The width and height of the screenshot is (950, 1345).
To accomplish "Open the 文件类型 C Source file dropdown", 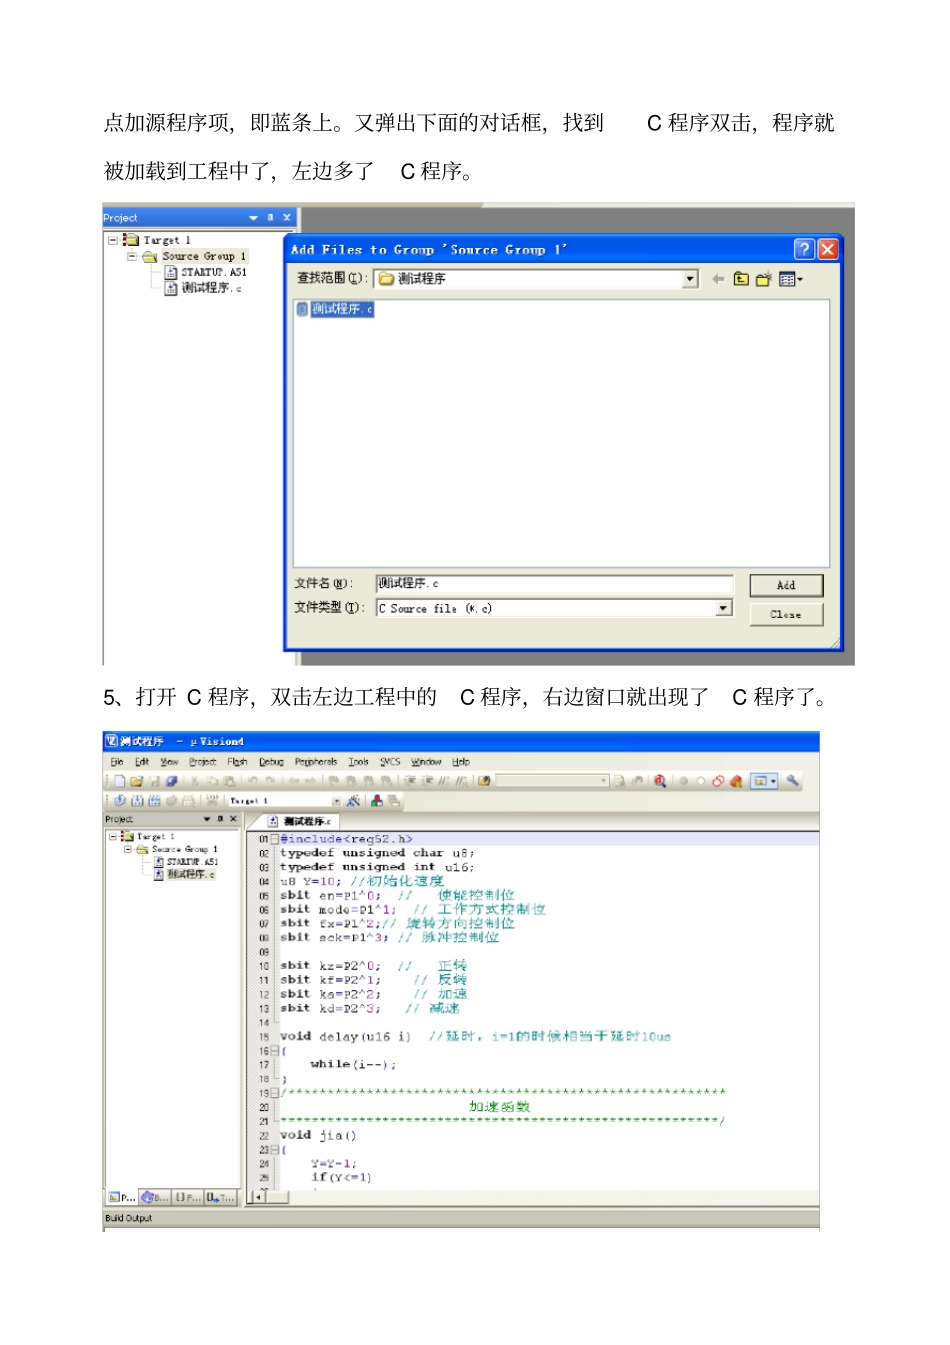I will tap(724, 608).
